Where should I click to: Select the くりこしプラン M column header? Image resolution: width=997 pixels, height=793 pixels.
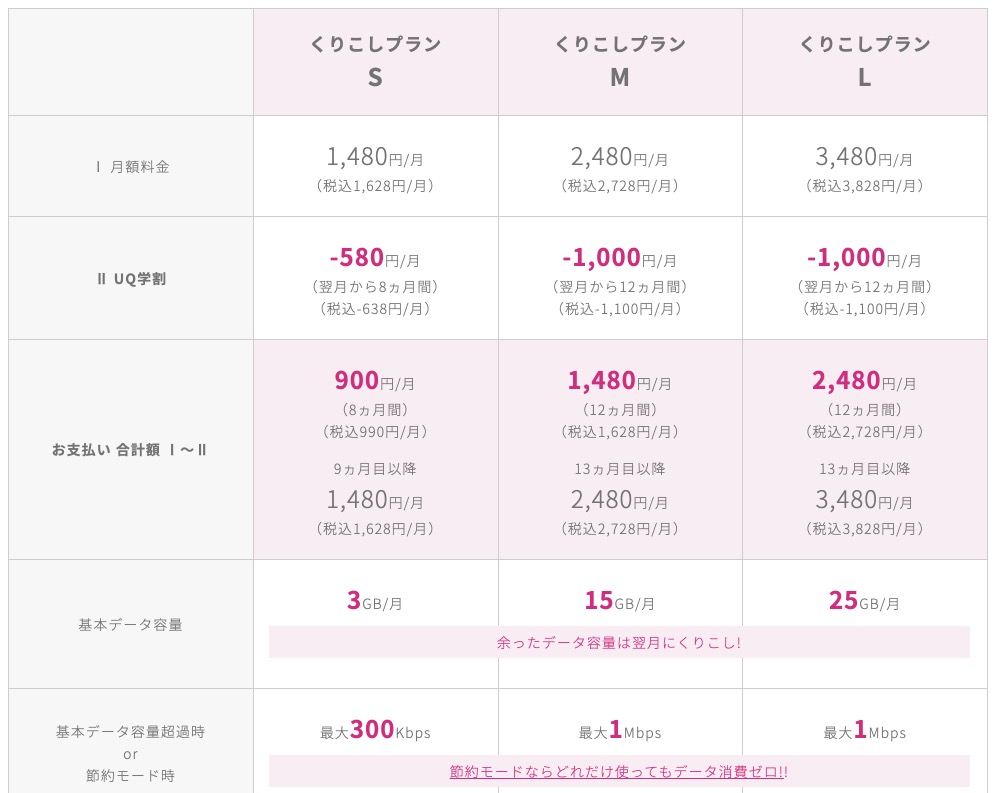point(620,61)
